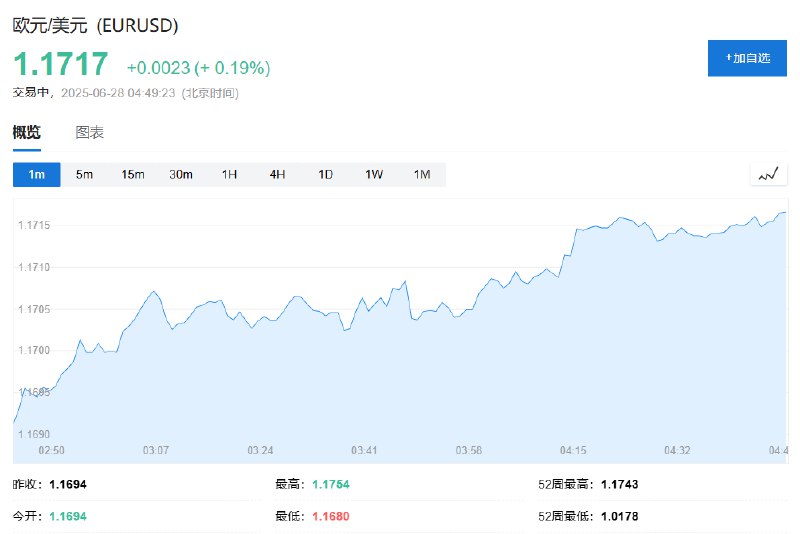Click the chart type line icon
This screenshot has height=534, width=800.
point(768,174)
